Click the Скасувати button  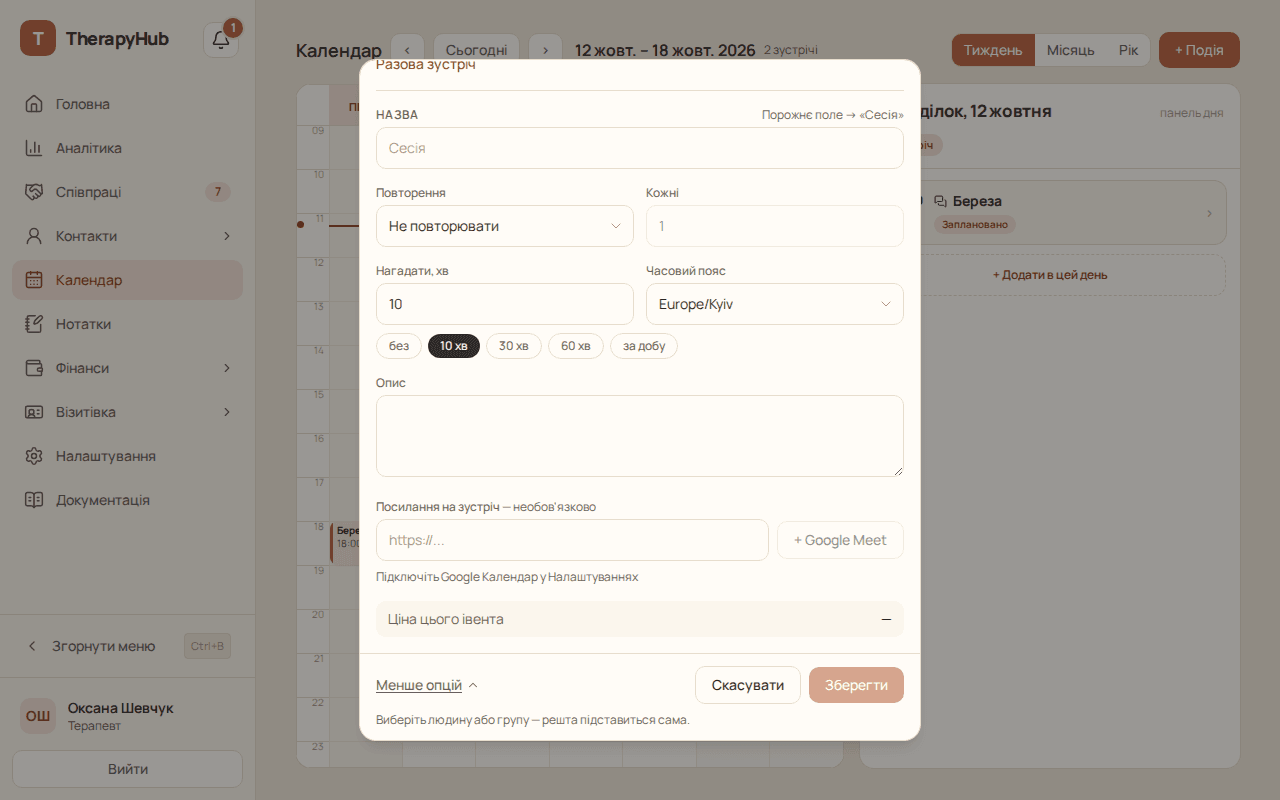pos(748,685)
